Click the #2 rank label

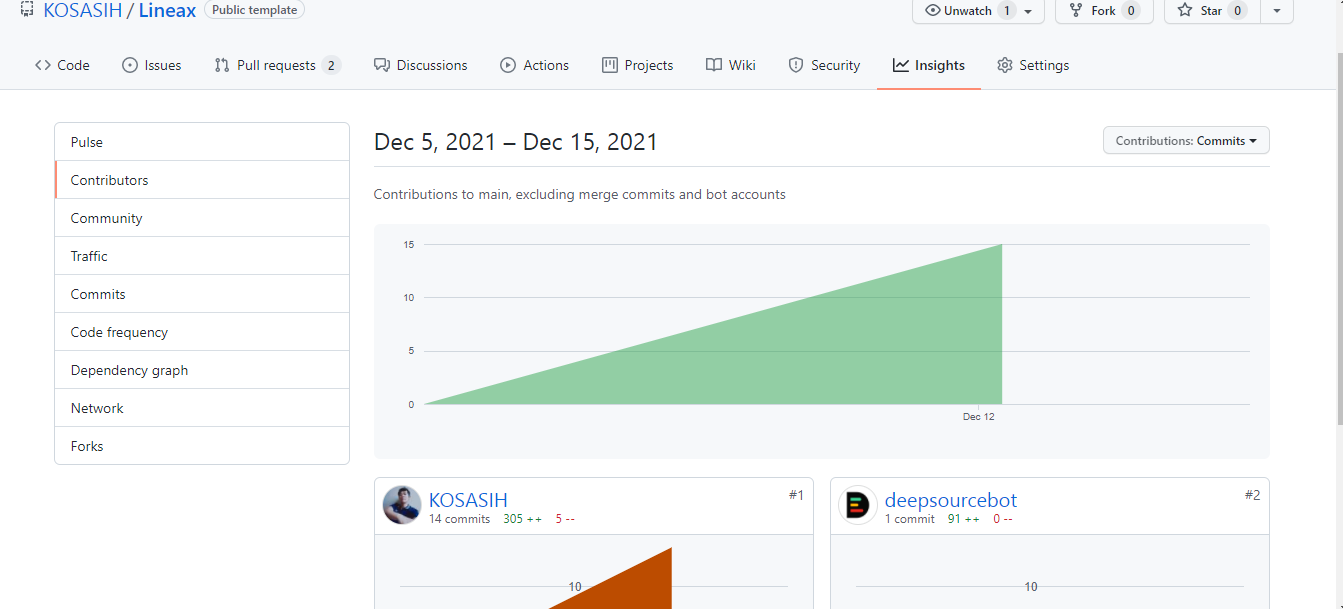1252,495
